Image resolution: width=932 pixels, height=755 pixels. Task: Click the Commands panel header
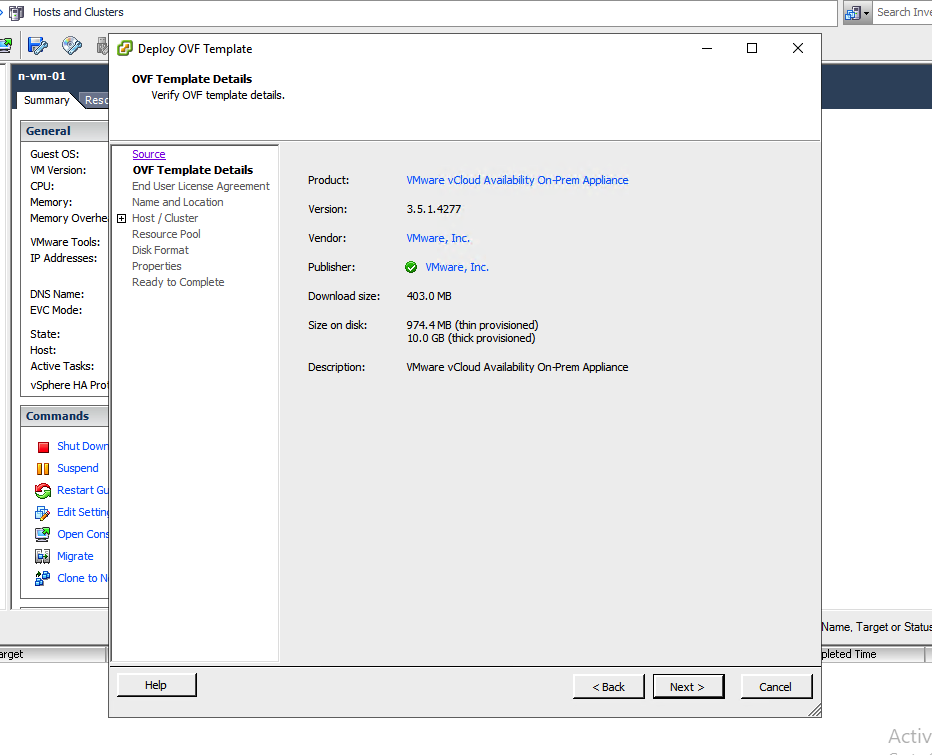65,416
